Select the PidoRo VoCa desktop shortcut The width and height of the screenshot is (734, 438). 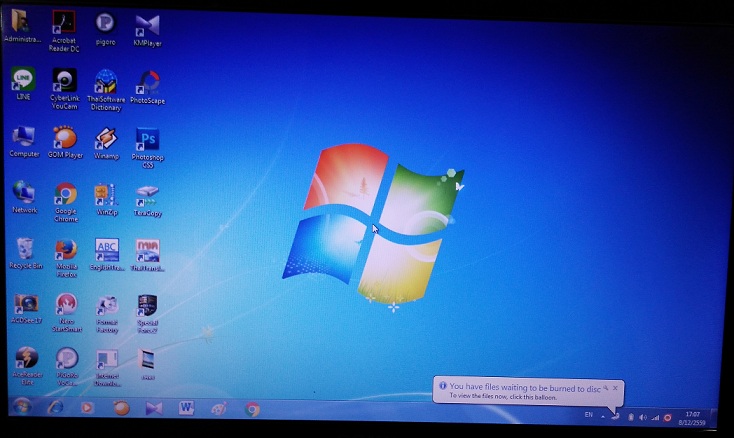pyautogui.click(x=67, y=367)
